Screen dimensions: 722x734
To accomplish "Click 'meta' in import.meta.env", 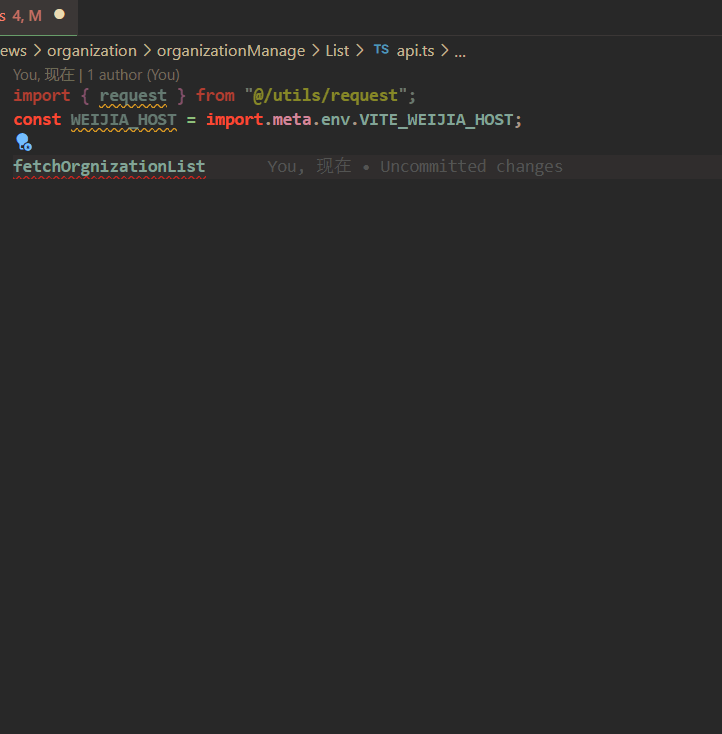I will pyautogui.click(x=292, y=120).
